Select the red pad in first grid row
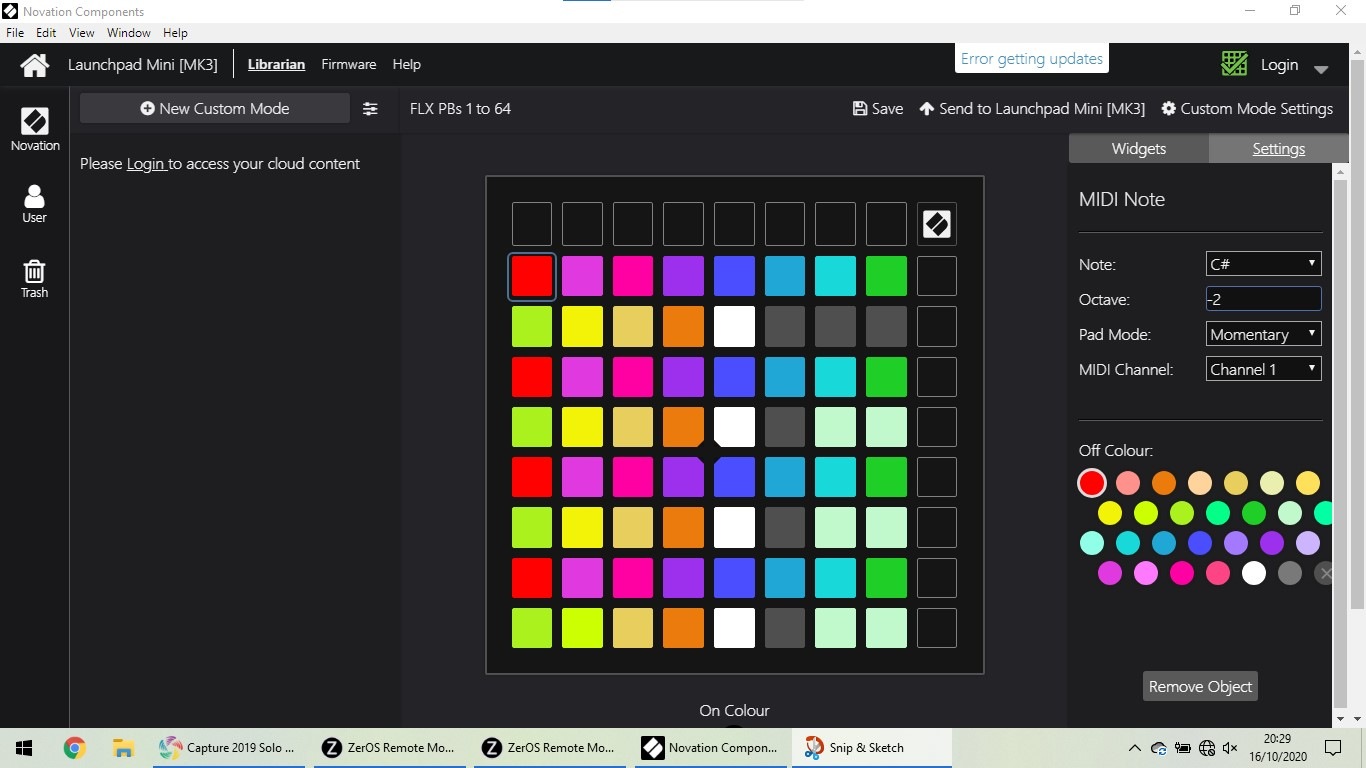Image resolution: width=1366 pixels, height=768 pixels. click(532, 276)
